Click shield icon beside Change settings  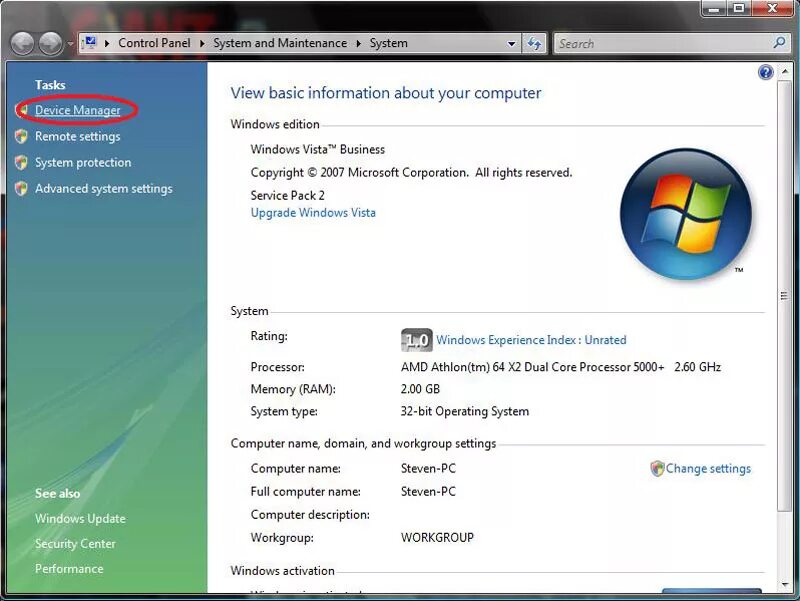657,468
